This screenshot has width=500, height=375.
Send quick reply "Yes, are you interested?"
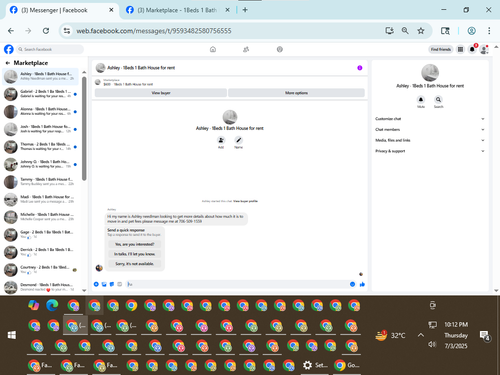pos(134,244)
